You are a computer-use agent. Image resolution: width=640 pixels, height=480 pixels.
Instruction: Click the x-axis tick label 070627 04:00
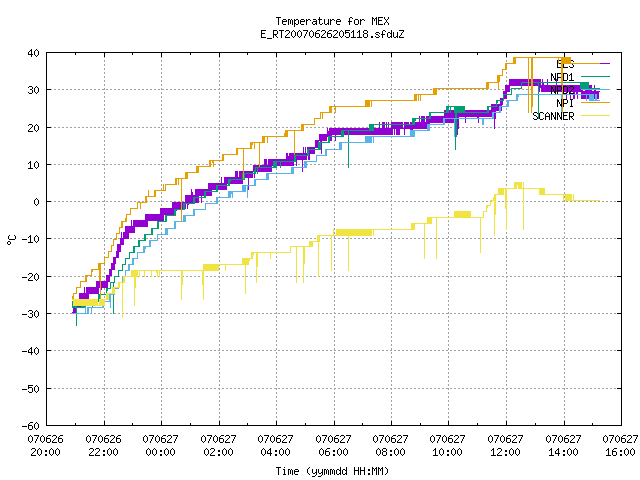pos(276,445)
